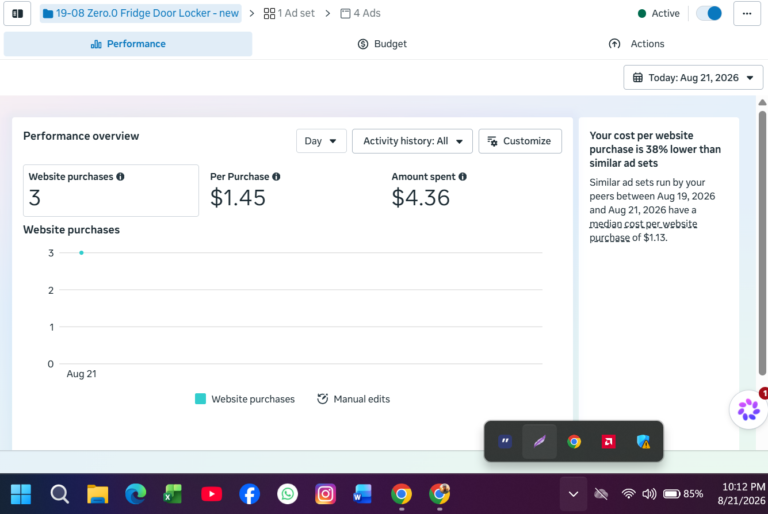Toggle the Manual edits legend item
The image size is (768, 514).
point(353,399)
